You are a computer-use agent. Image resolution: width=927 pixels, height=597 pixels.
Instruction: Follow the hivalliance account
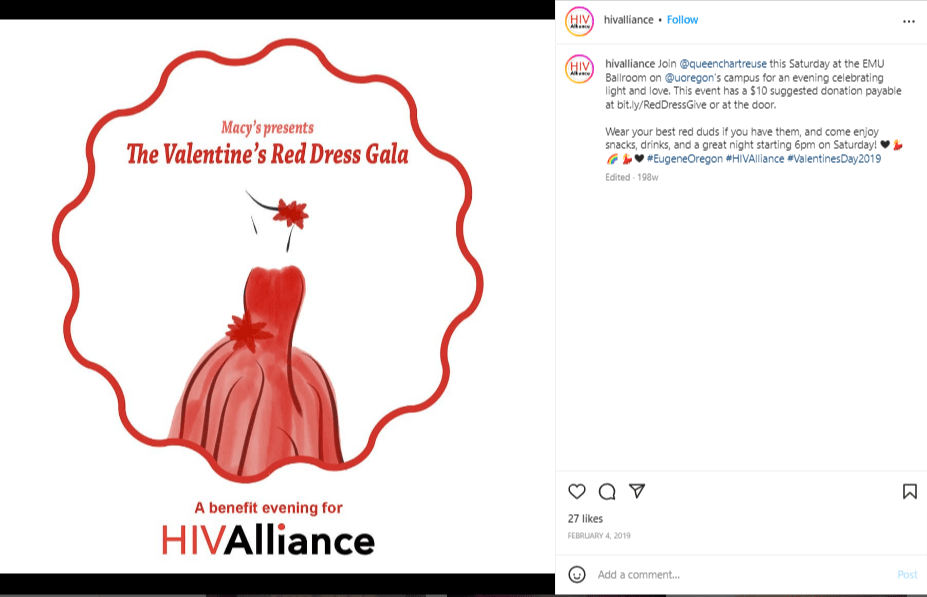tap(682, 20)
